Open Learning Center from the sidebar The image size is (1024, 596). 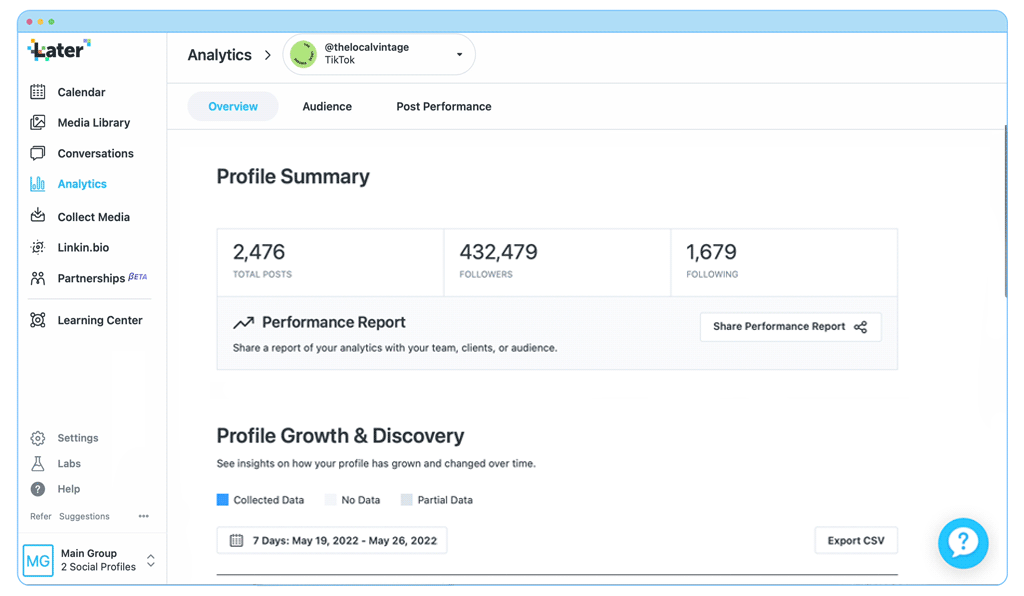coord(99,320)
